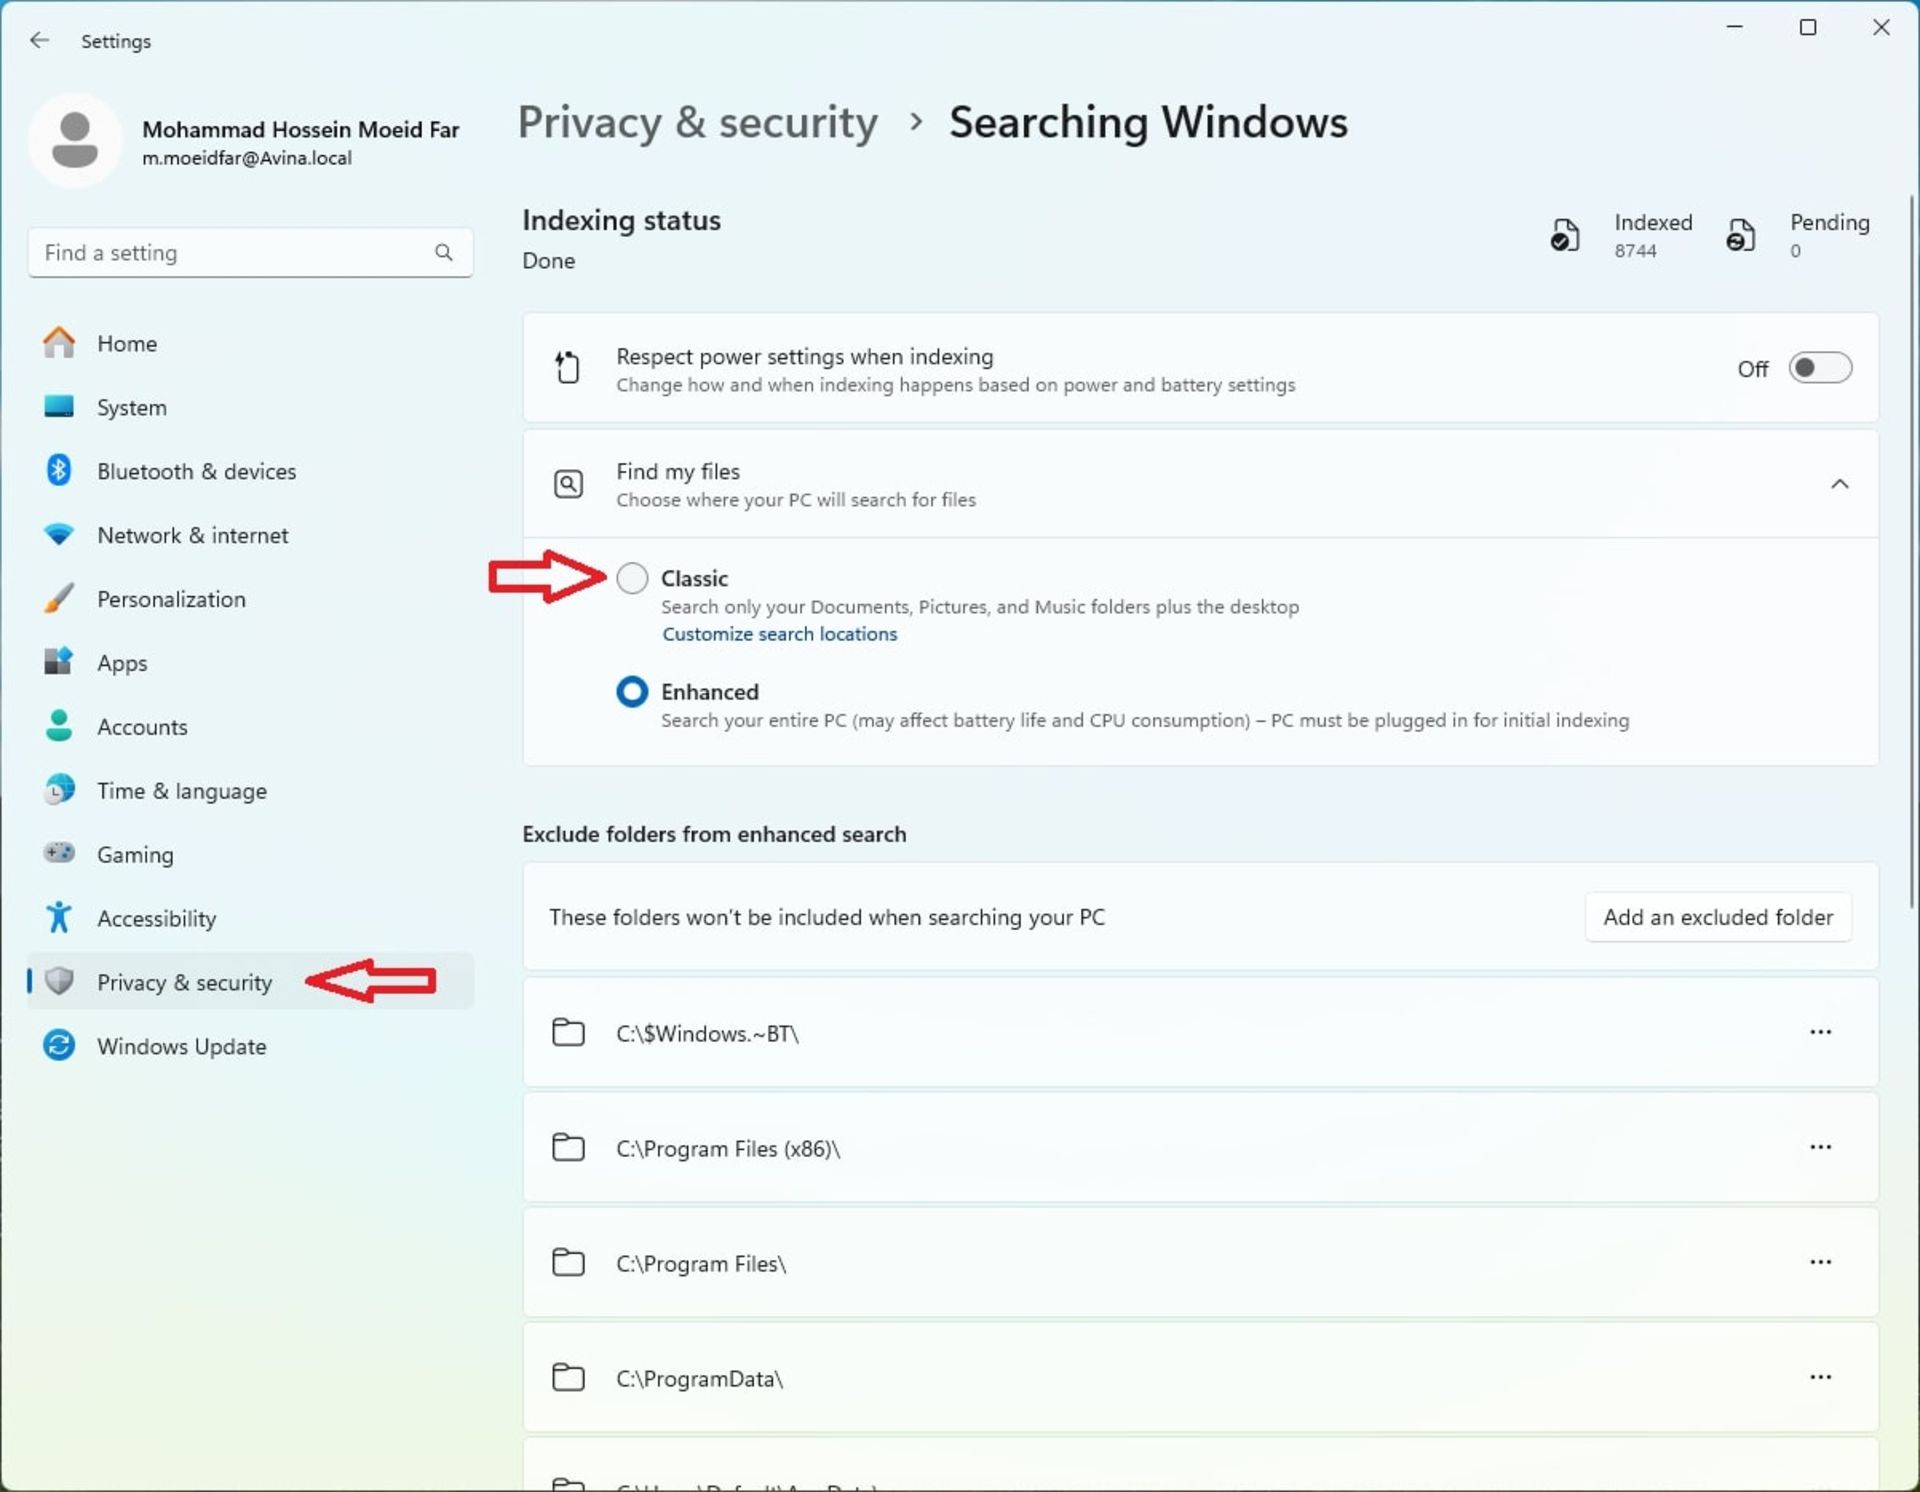Select the Enhanced search radio button
1920x1492 pixels.
pyautogui.click(x=632, y=691)
